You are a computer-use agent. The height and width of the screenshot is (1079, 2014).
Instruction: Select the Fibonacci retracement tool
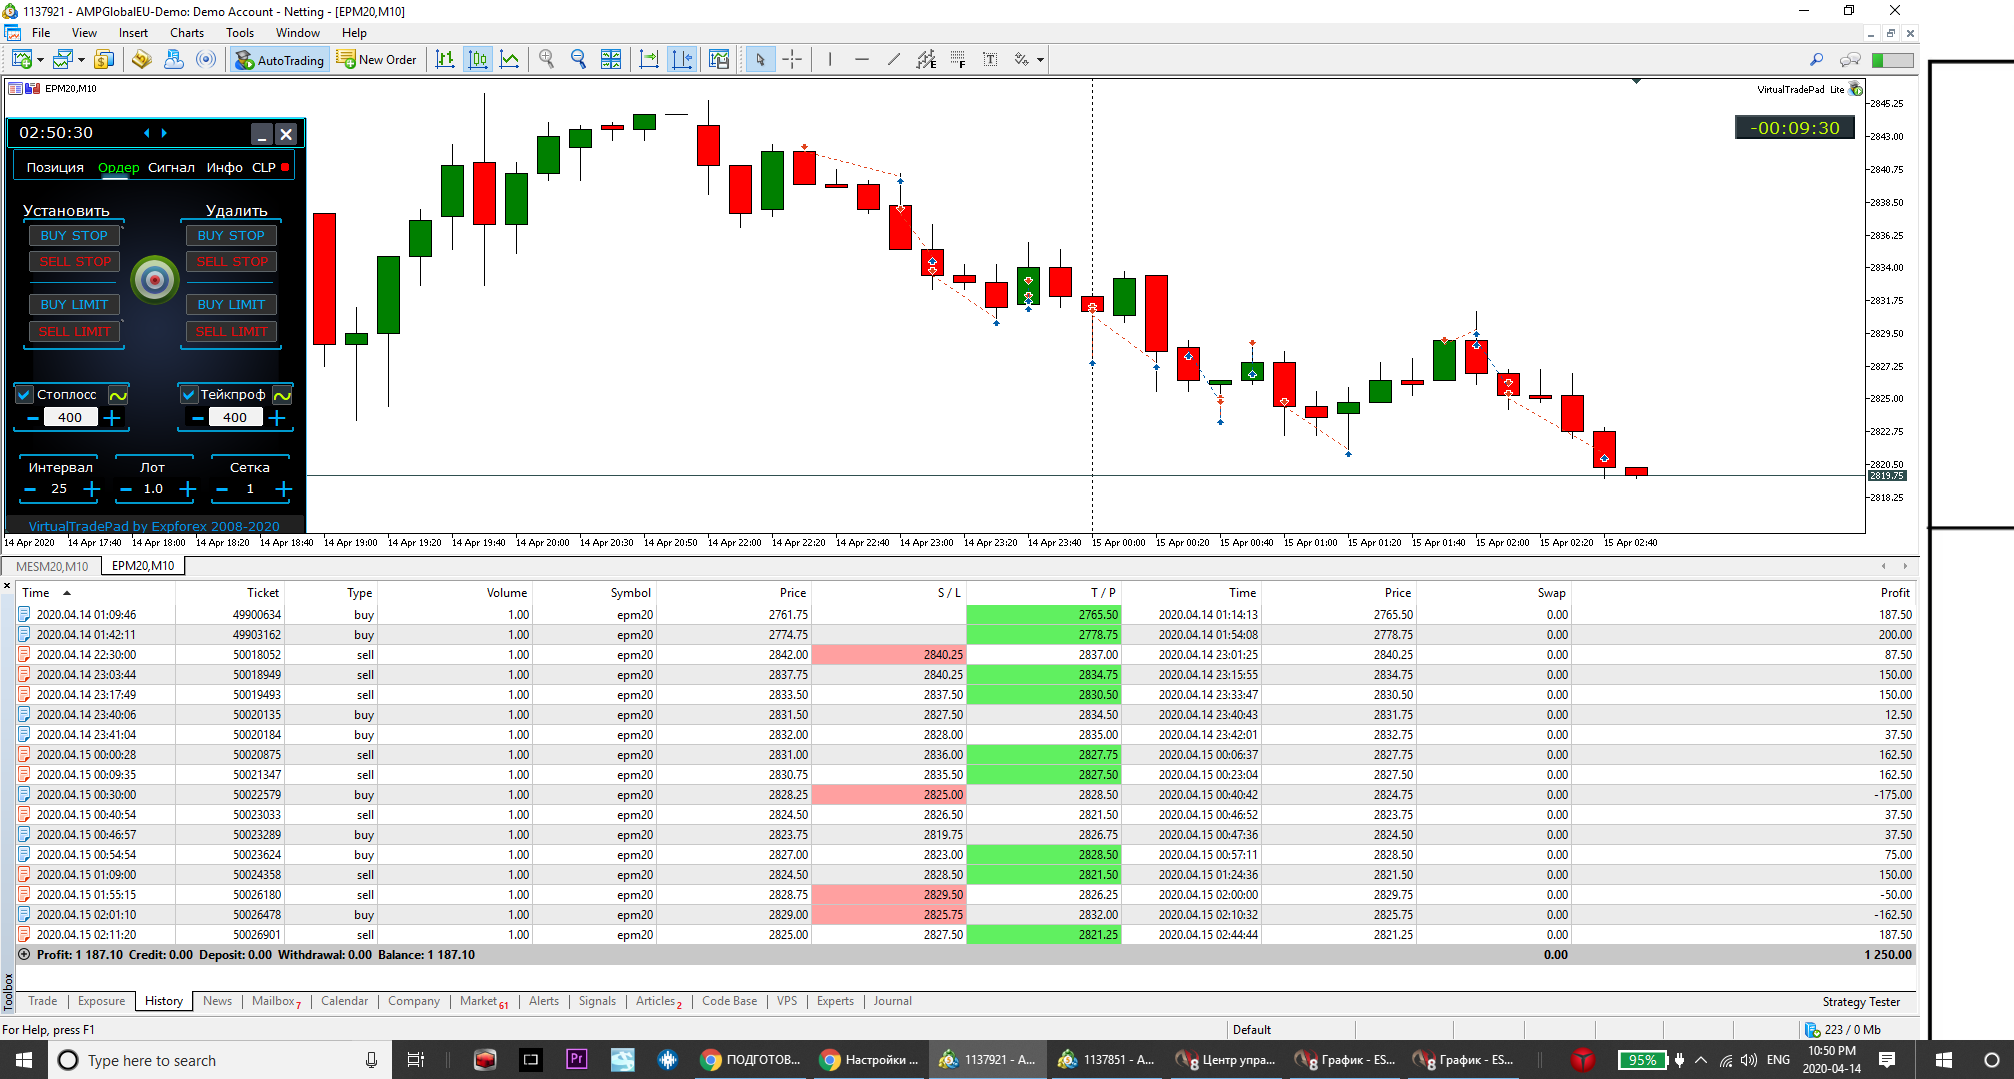coord(958,60)
